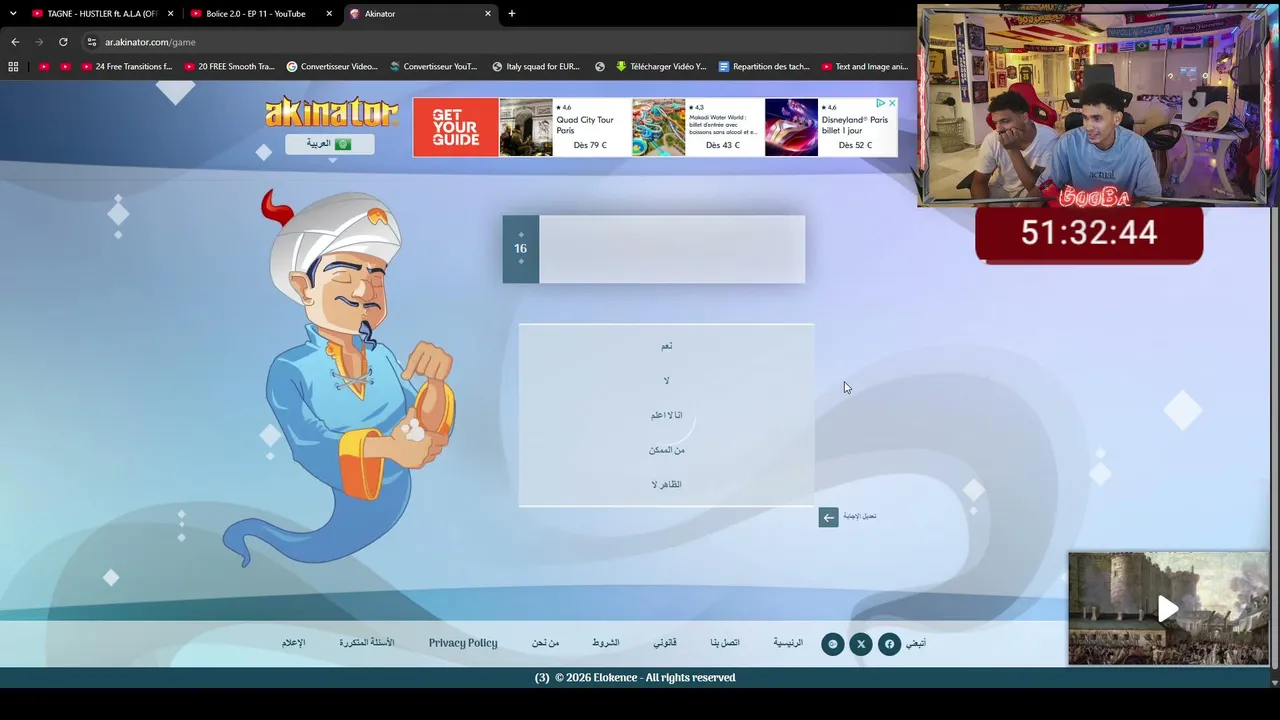
Task: Click the back arrow to correct answer
Action: [x=828, y=517]
